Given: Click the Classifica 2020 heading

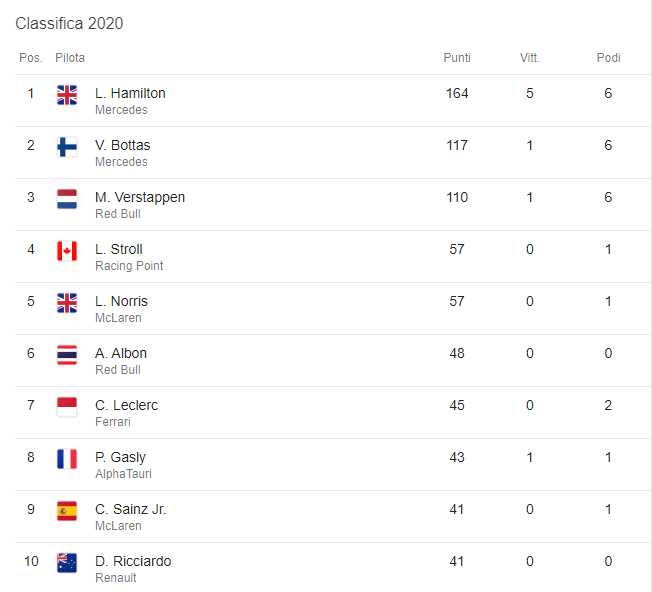Looking at the screenshot, I should pos(69,23).
